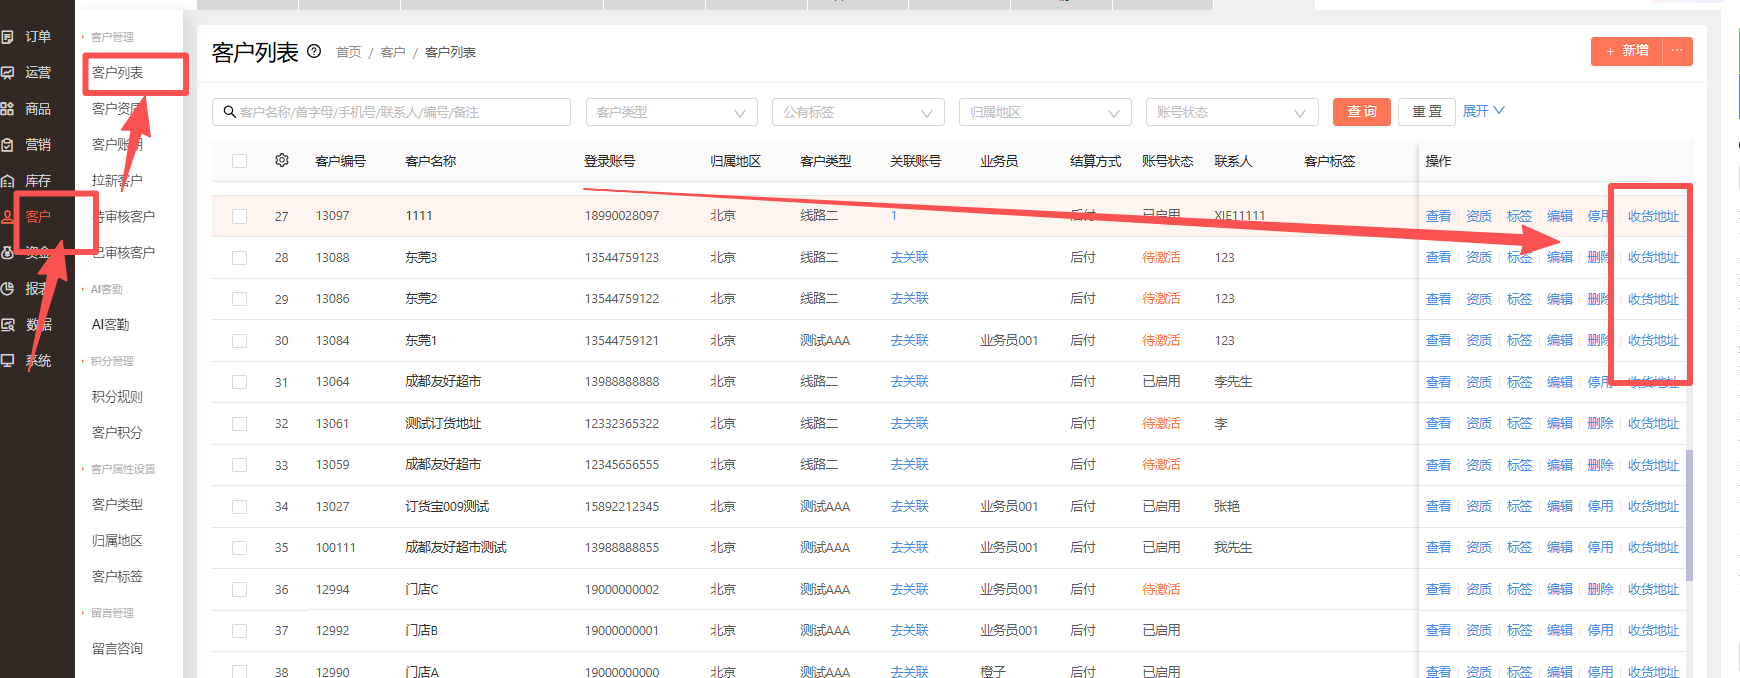Click 停用 for 成都友好超市测试
The height and width of the screenshot is (678, 1740).
(1600, 548)
